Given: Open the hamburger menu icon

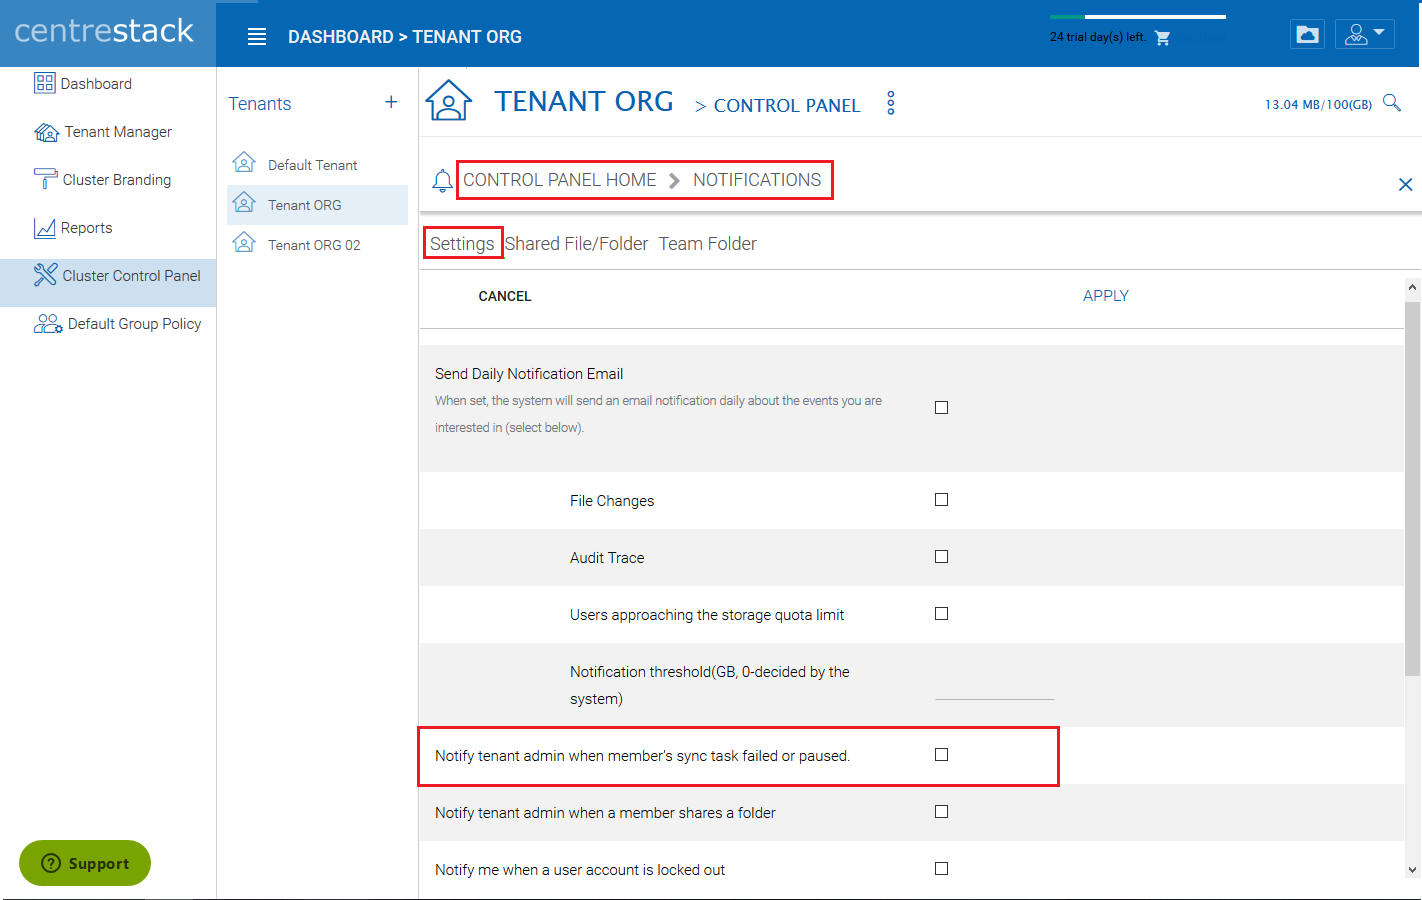Looking at the screenshot, I should (x=257, y=37).
